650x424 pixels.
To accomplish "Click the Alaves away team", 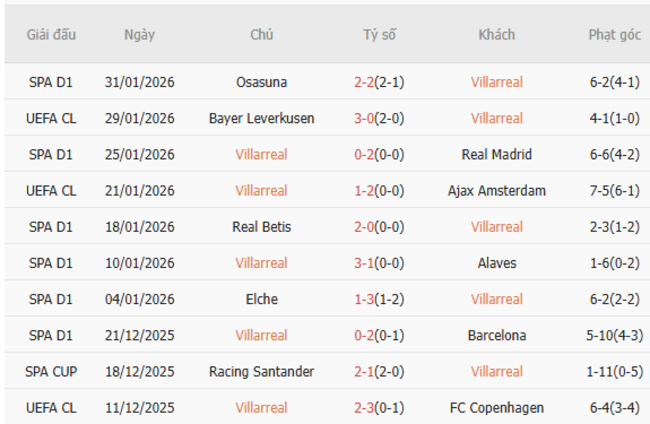I will (x=497, y=263).
